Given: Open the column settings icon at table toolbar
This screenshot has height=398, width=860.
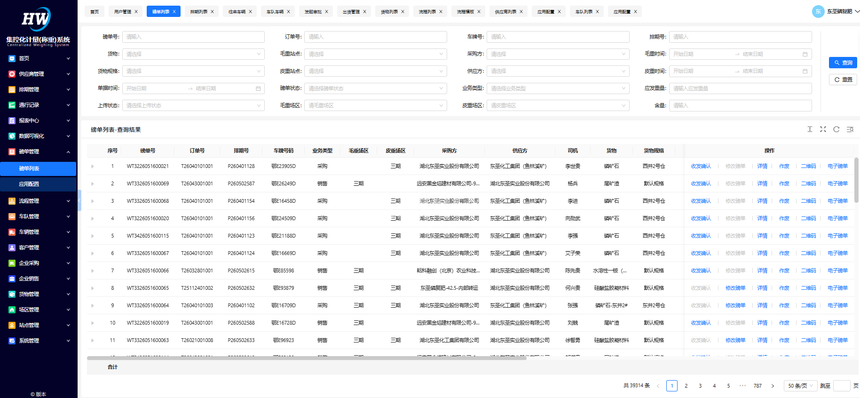Looking at the screenshot, I should point(850,129).
